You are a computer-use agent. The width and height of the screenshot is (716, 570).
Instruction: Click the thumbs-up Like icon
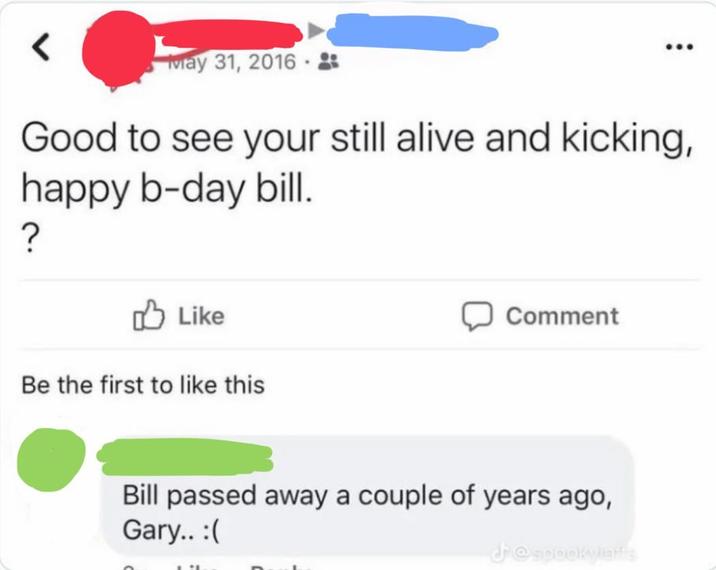(x=148, y=315)
